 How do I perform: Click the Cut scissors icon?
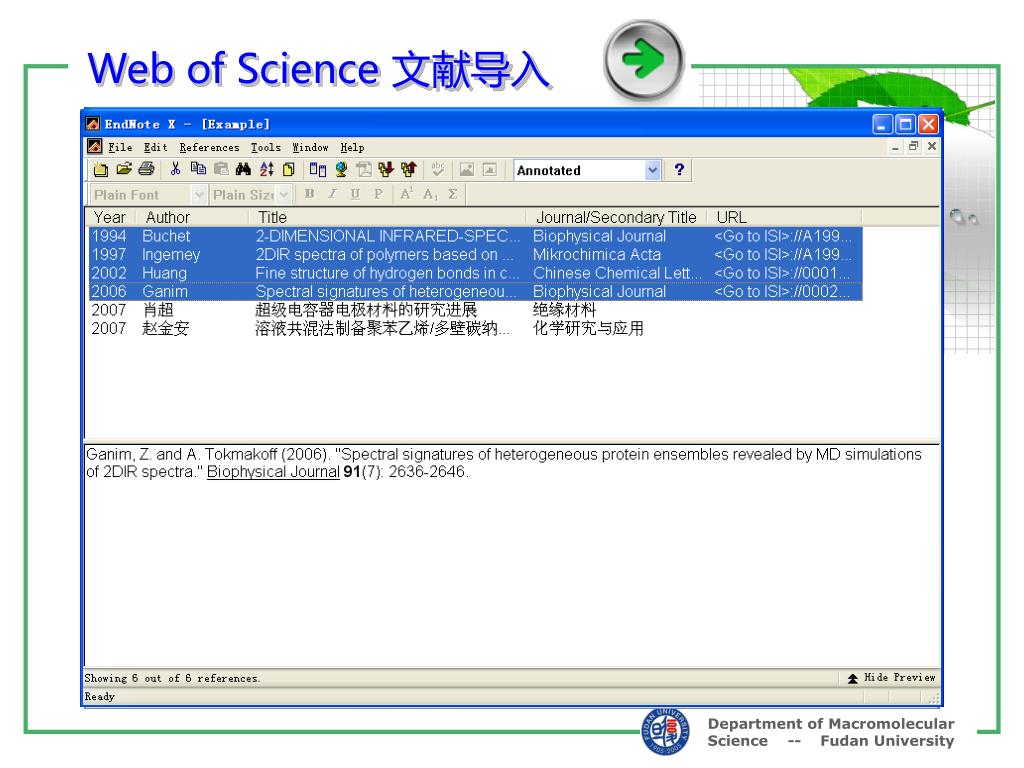pos(175,170)
